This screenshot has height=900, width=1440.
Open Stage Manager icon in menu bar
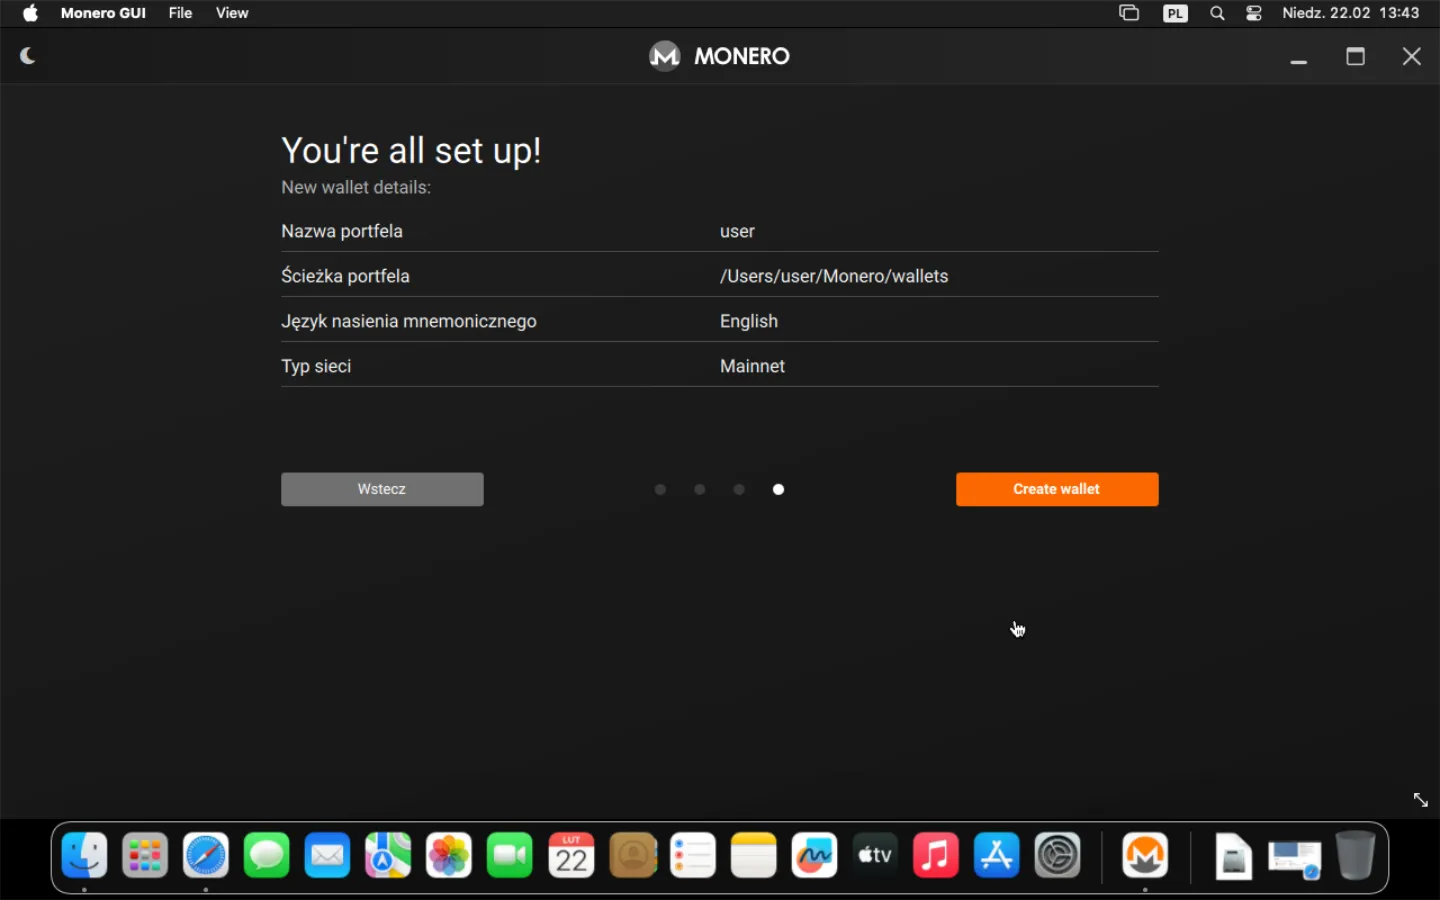click(1129, 13)
